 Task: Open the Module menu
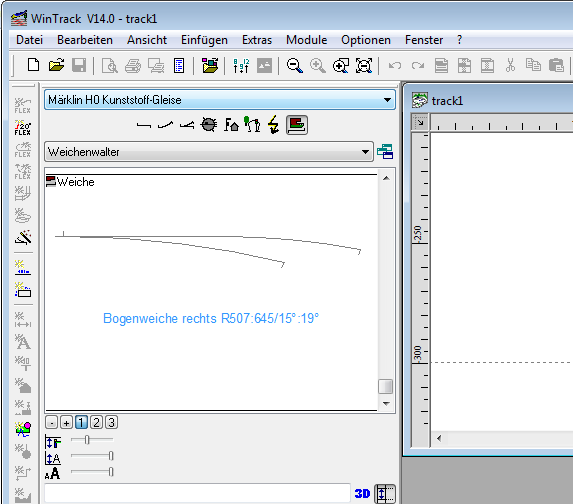click(306, 40)
